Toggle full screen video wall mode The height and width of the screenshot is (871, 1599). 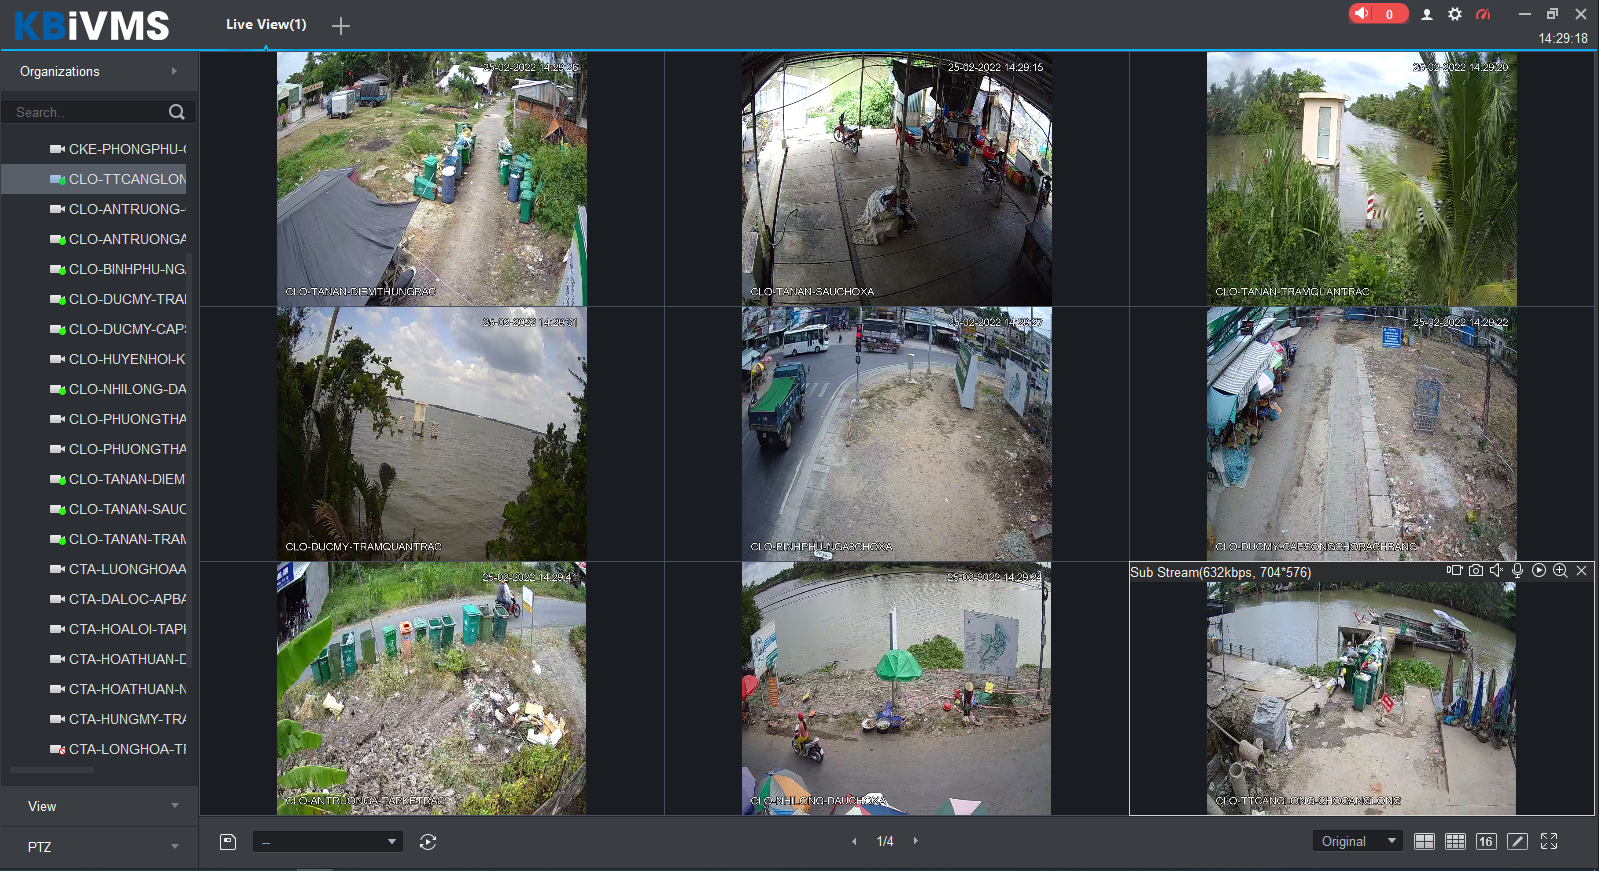(1549, 841)
